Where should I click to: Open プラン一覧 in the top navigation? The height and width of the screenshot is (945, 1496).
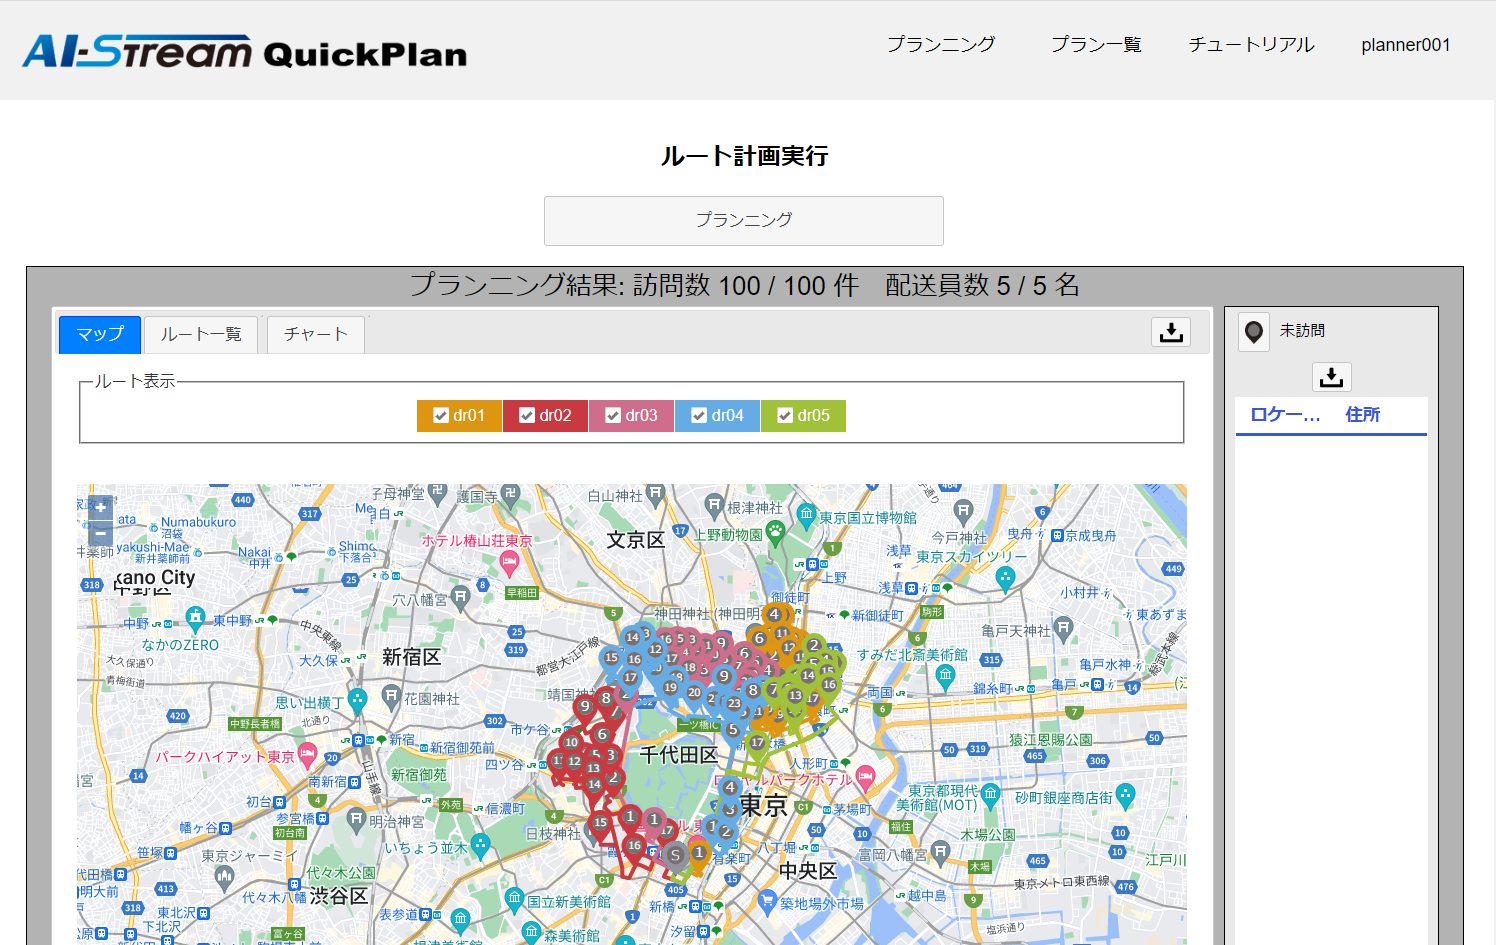(1095, 45)
